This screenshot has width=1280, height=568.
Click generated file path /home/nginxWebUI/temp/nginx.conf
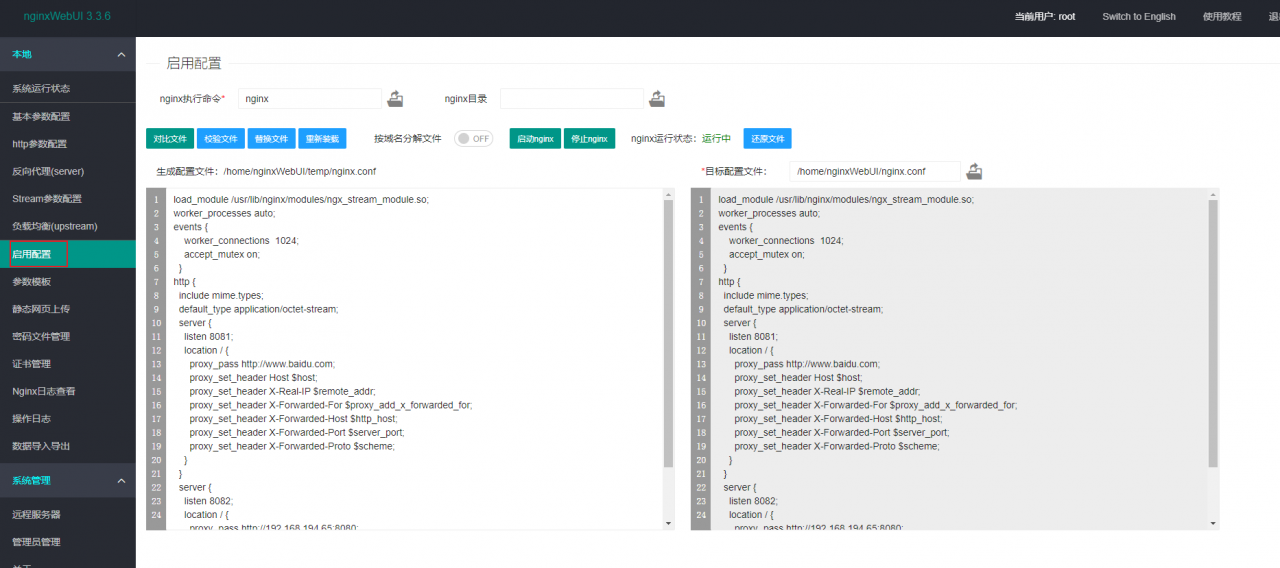(x=300, y=172)
